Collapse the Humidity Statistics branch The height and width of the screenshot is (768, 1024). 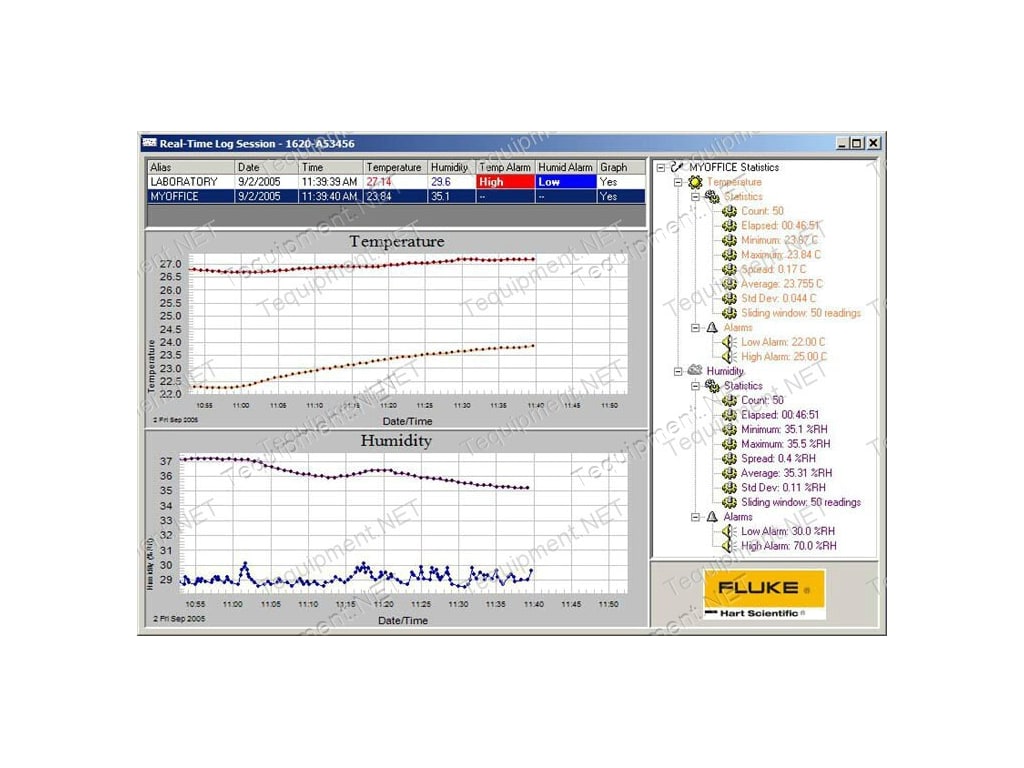pos(695,386)
